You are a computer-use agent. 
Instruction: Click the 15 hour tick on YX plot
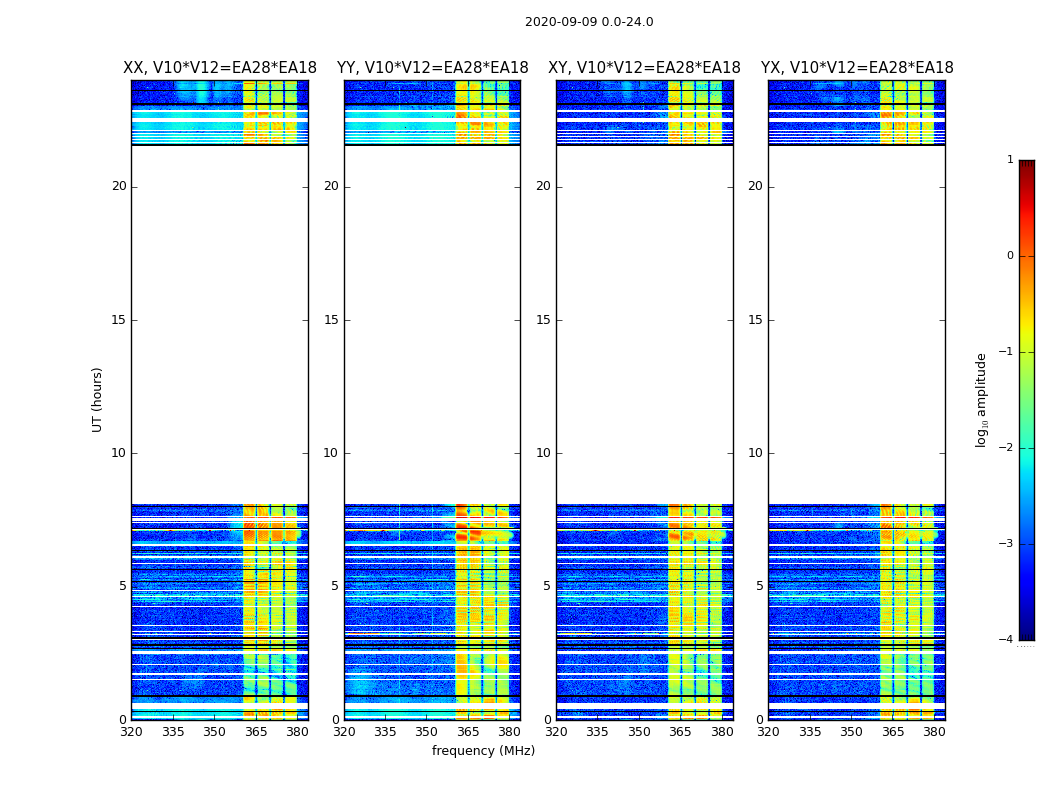pyautogui.click(x=755, y=319)
